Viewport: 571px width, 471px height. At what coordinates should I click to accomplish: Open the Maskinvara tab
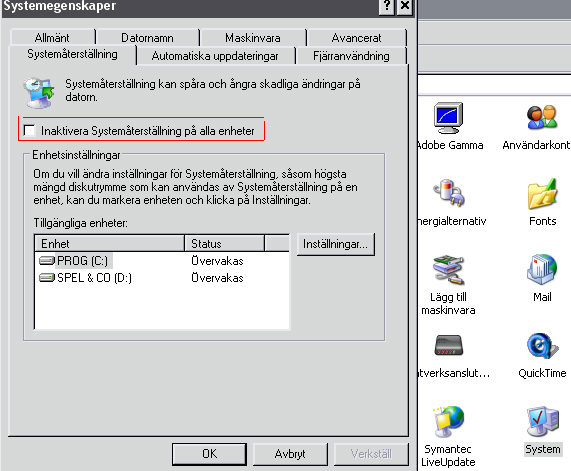[253, 38]
